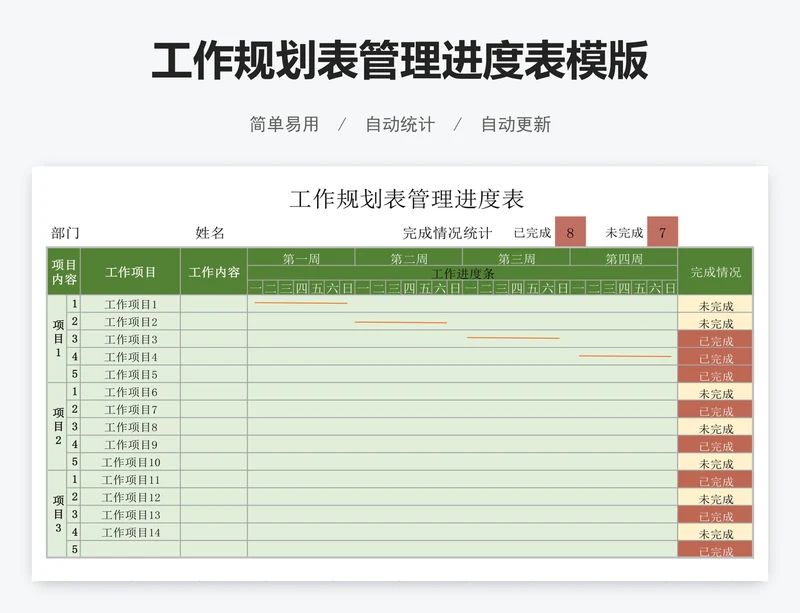The image size is (800, 613).
Task: Select the 未完成 status for 工作项目10
Action: click(x=715, y=463)
